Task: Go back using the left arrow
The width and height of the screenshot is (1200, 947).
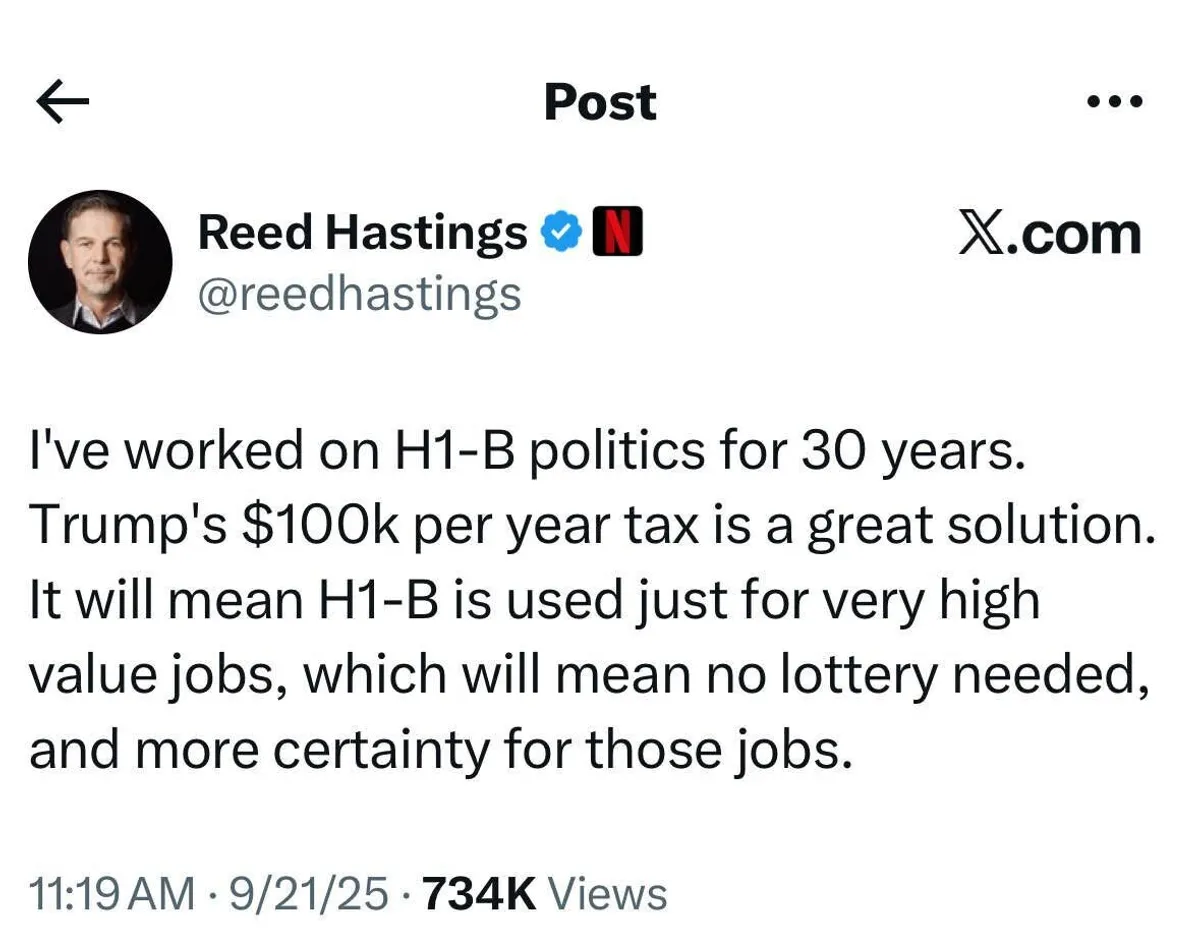Action: point(62,102)
